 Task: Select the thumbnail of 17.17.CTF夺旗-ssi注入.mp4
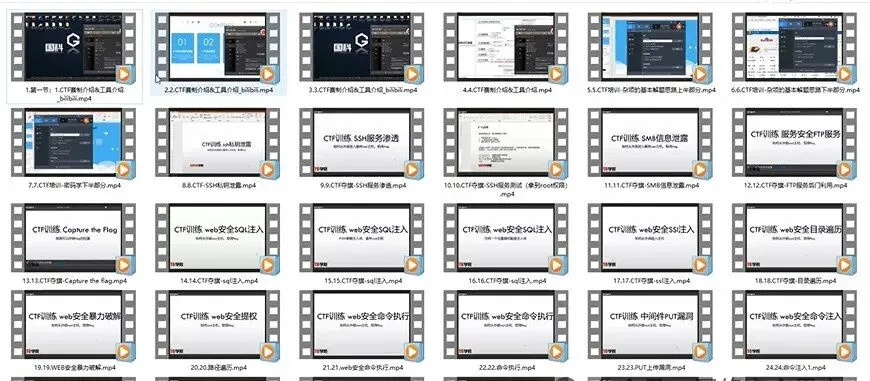click(x=650, y=238)
